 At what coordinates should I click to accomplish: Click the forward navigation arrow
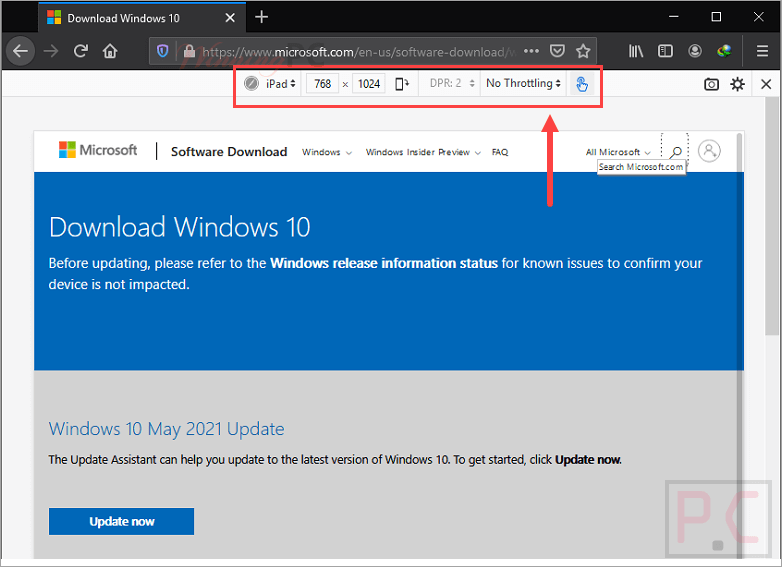point(51,51)
